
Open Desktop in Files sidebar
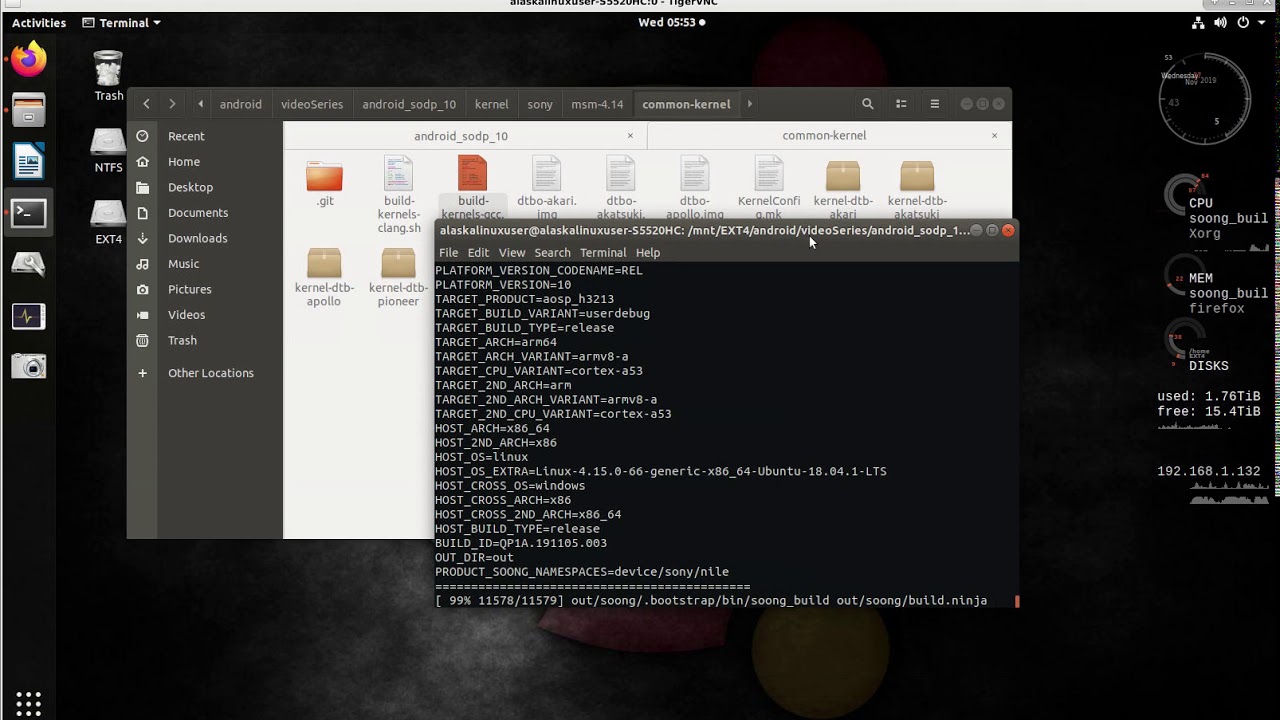(x=190, y=187)
